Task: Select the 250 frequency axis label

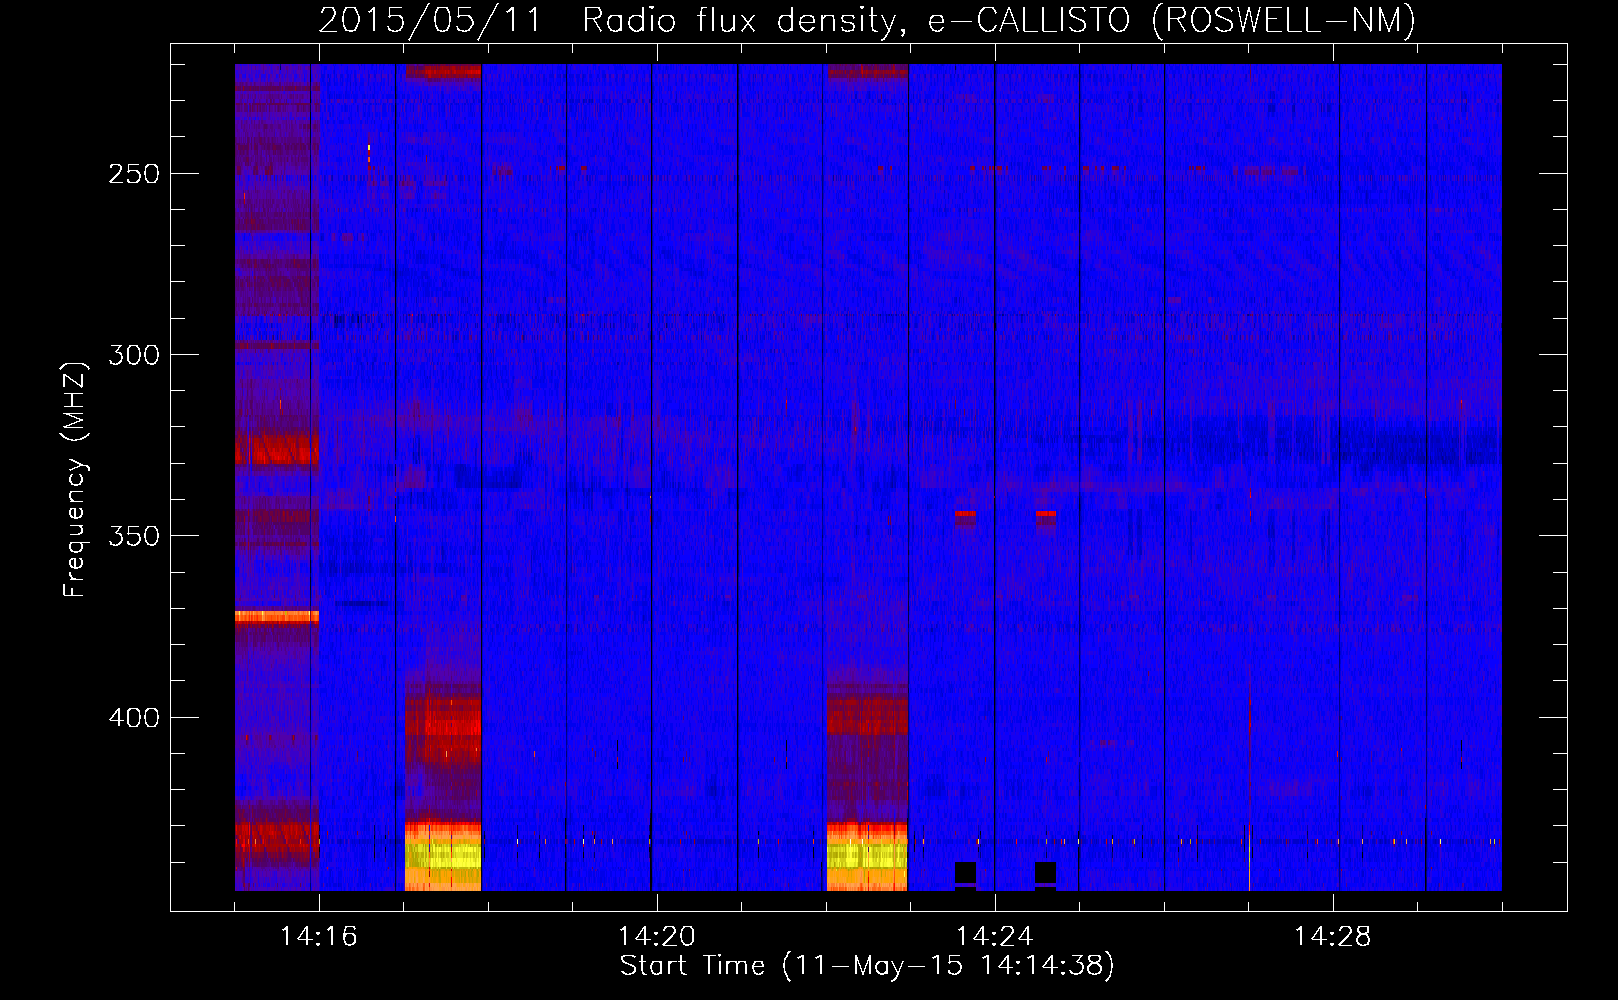Action: click(134, 174)
